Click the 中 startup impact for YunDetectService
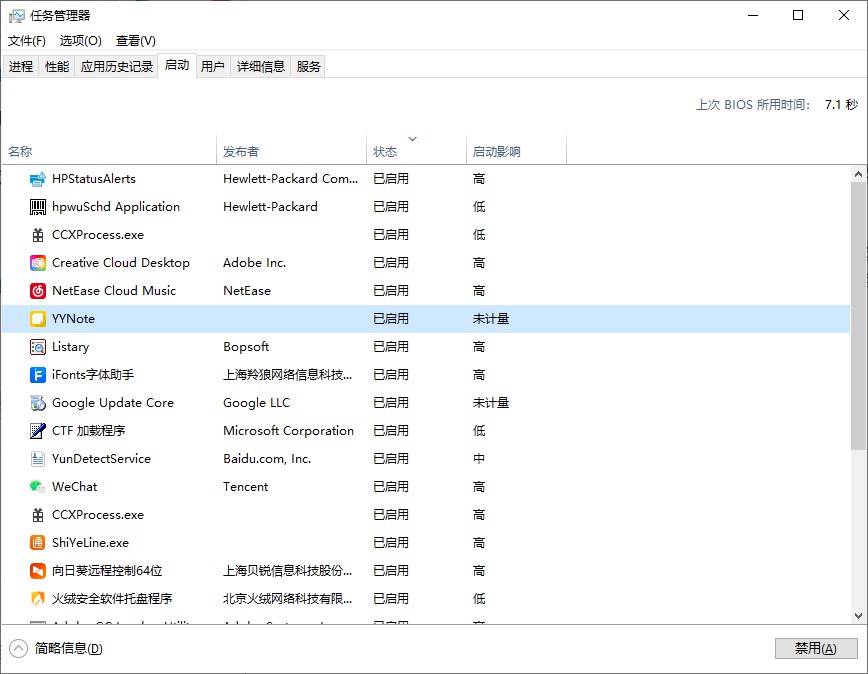The image size is (868, 674). (x=479, y=459)
